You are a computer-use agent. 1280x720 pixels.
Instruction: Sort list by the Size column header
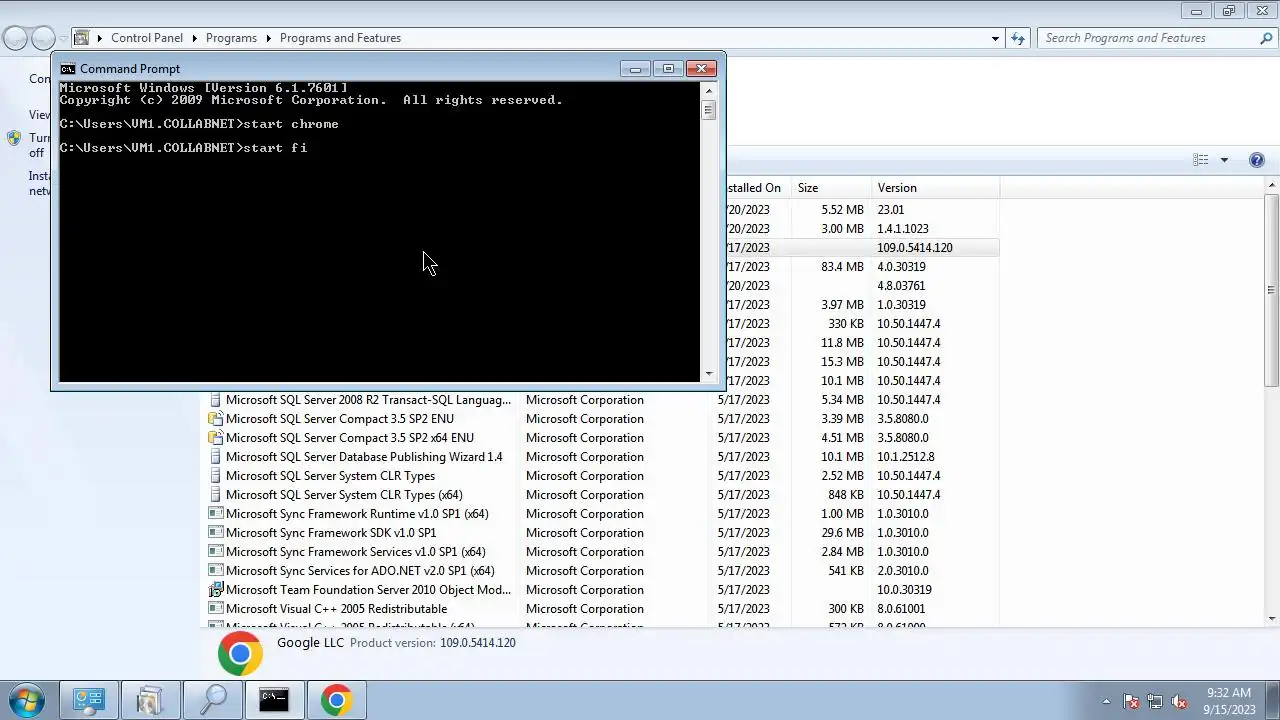pos(830,188)
